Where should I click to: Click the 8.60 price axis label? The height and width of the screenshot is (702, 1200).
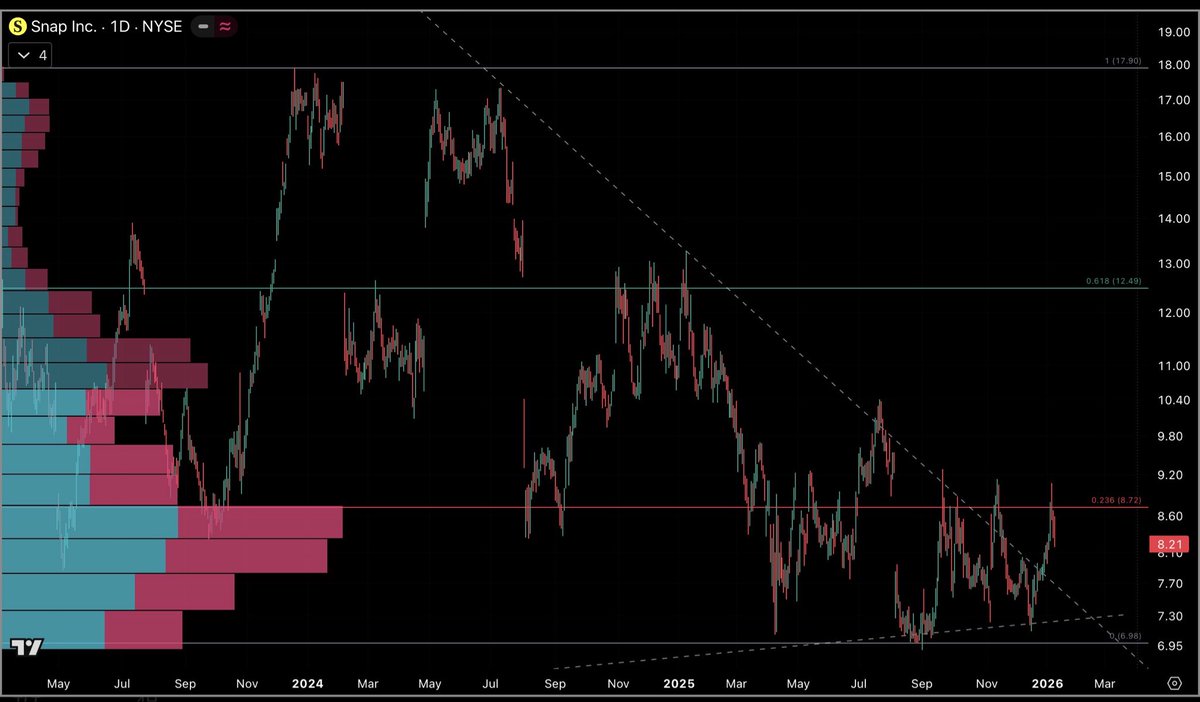1172,517
